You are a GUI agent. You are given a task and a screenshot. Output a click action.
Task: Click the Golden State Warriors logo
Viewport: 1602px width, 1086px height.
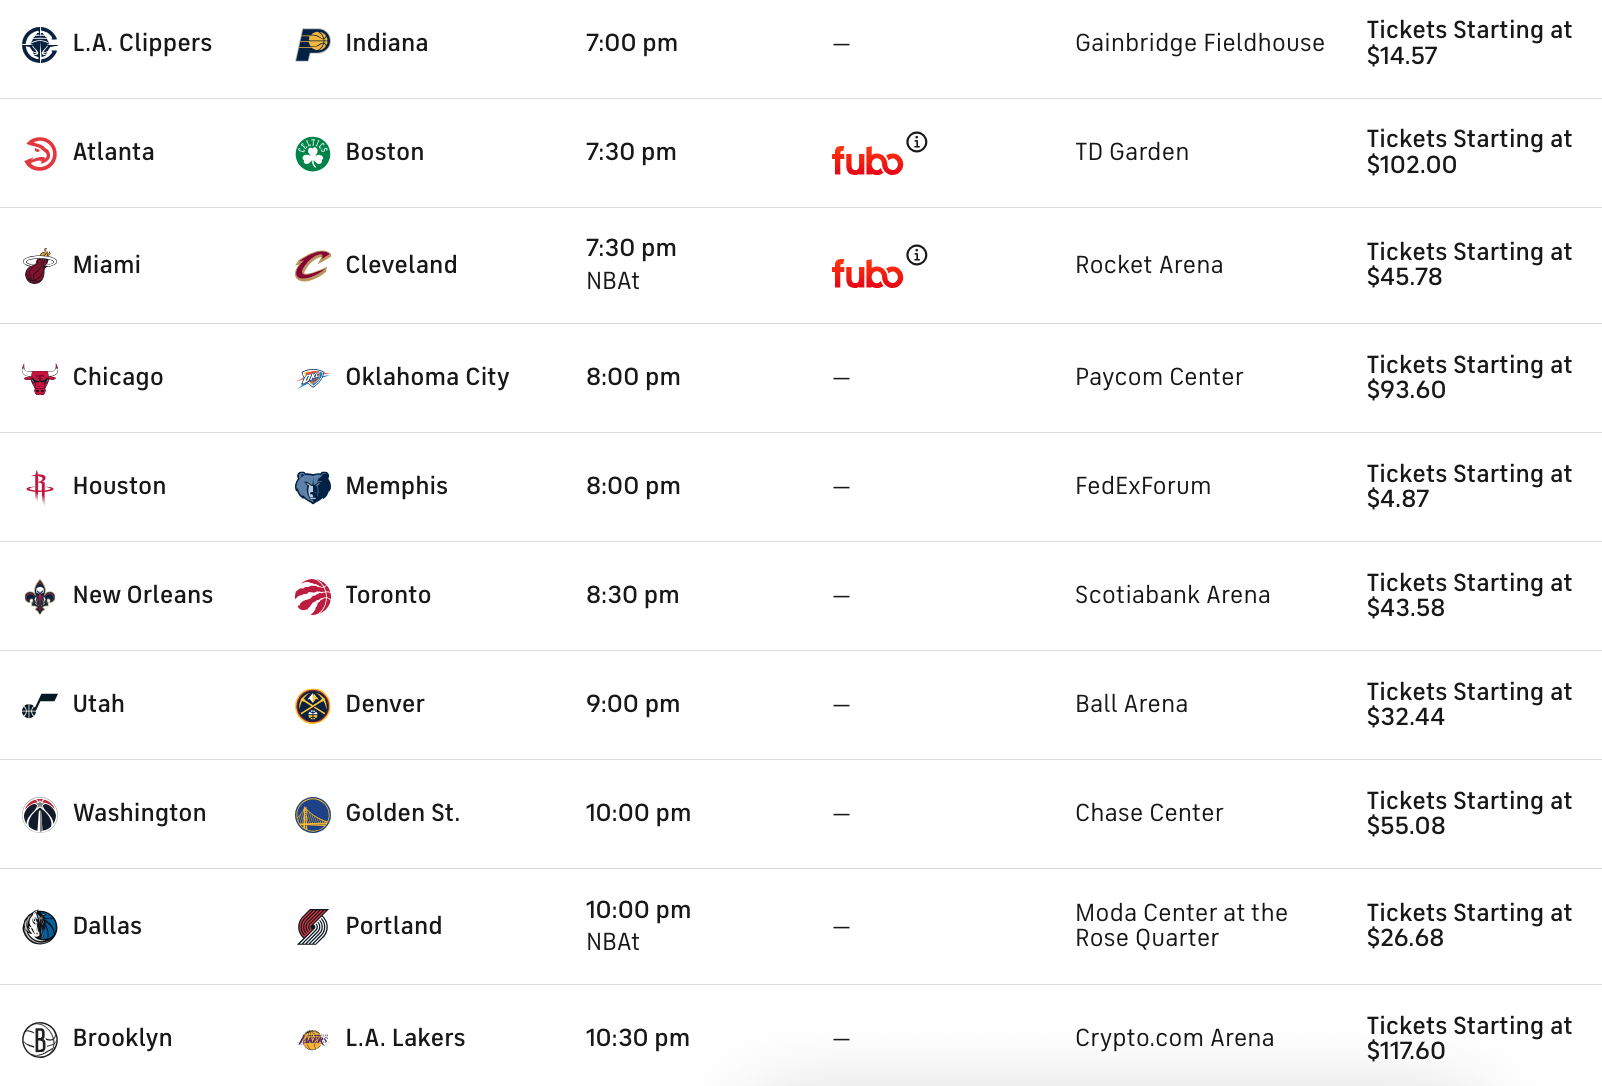313,814
